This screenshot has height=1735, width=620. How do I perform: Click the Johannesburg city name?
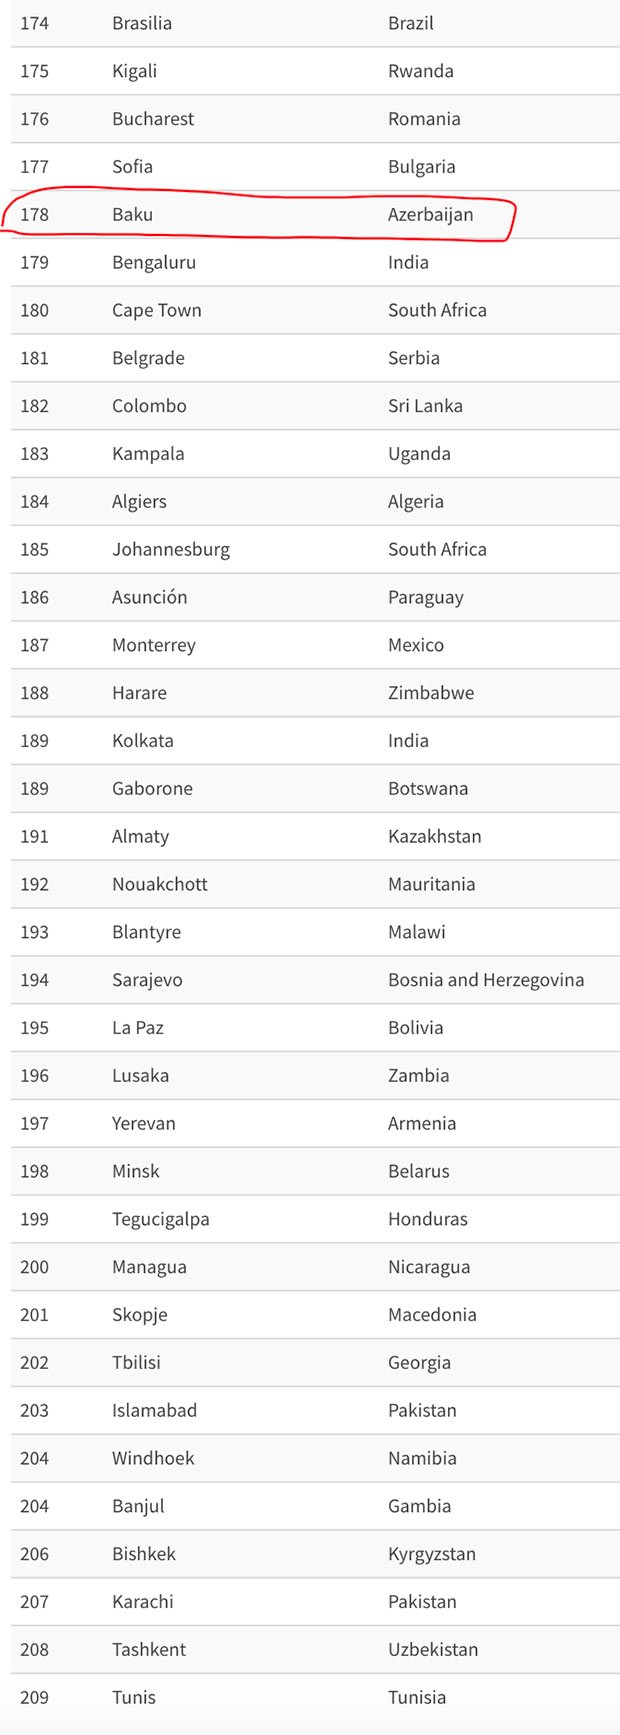171,549
